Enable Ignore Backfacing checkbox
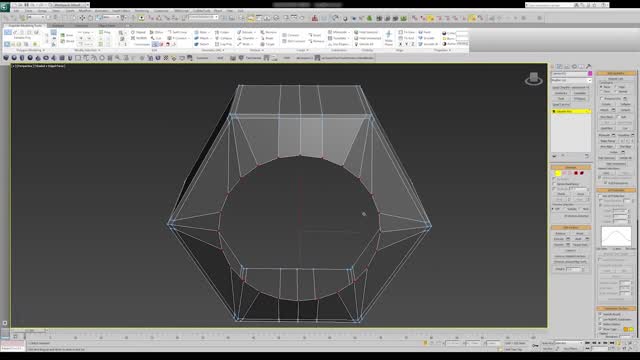 coord(554,184)
